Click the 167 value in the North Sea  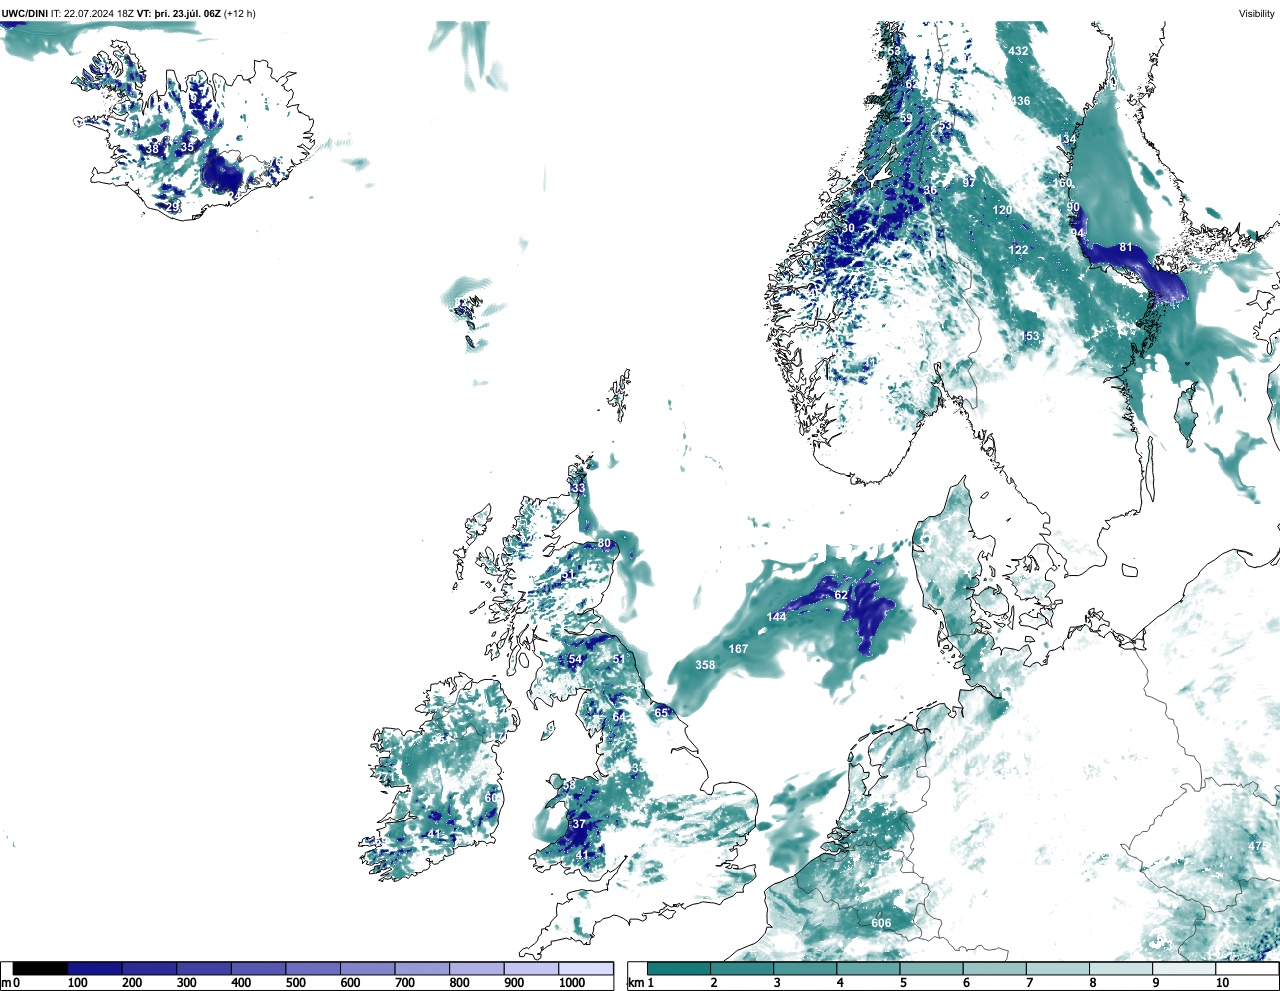(738, 649)
